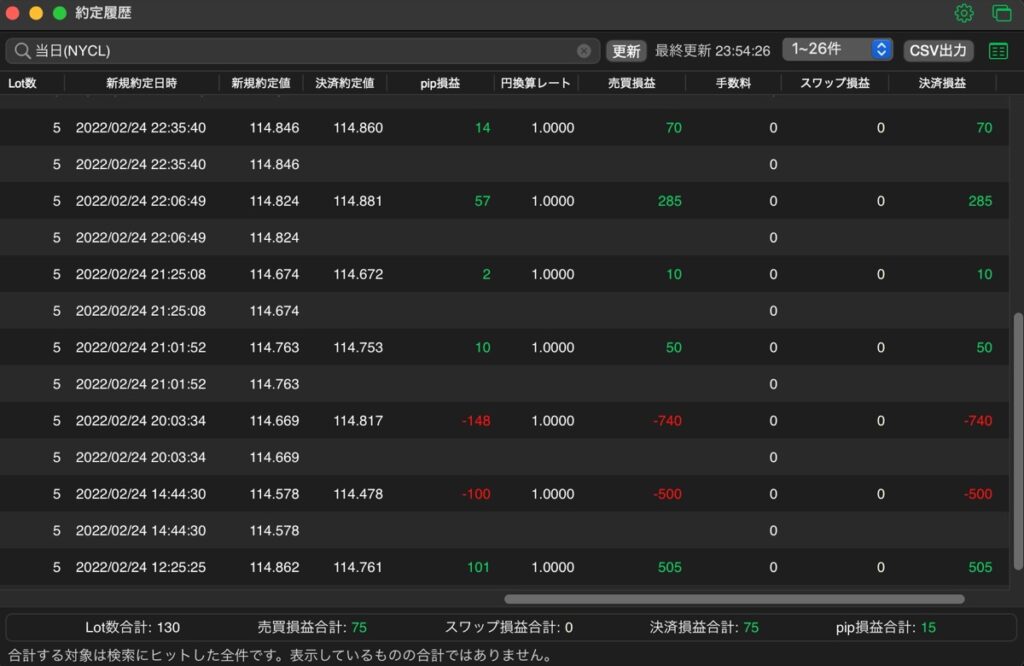
Task: Open settings via the green gear icon
Action: point(964,13)
